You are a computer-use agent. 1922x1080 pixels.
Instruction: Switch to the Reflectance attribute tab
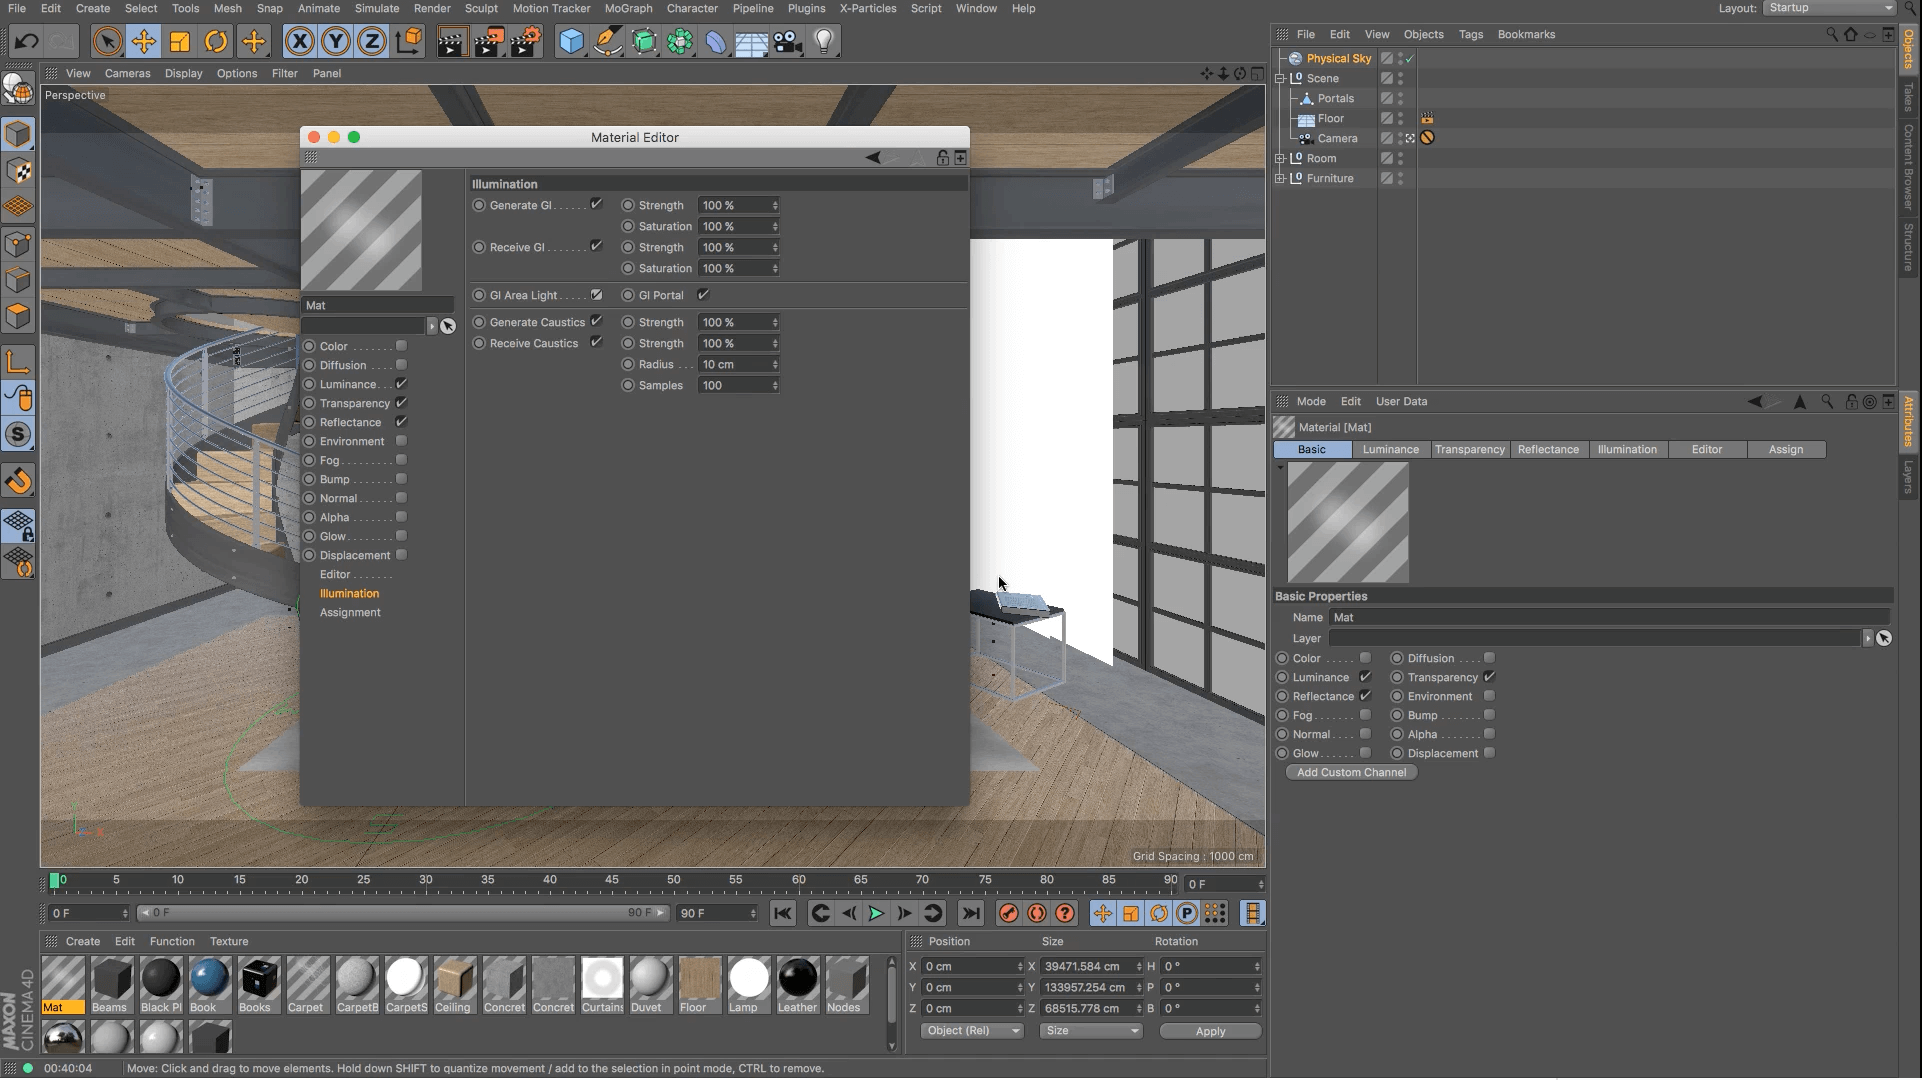pyautogui.click(x=1548, y=450)
